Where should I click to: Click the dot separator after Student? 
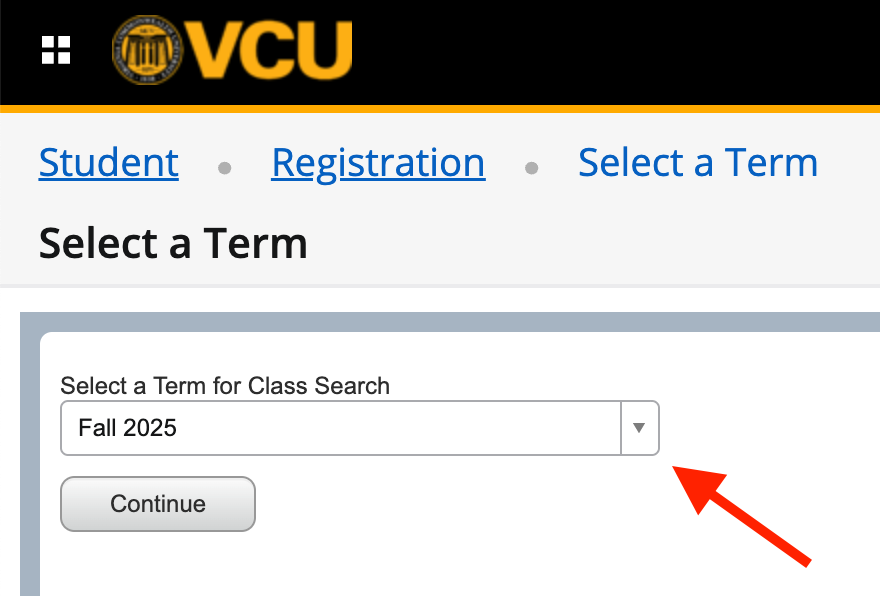pos(225,168)
